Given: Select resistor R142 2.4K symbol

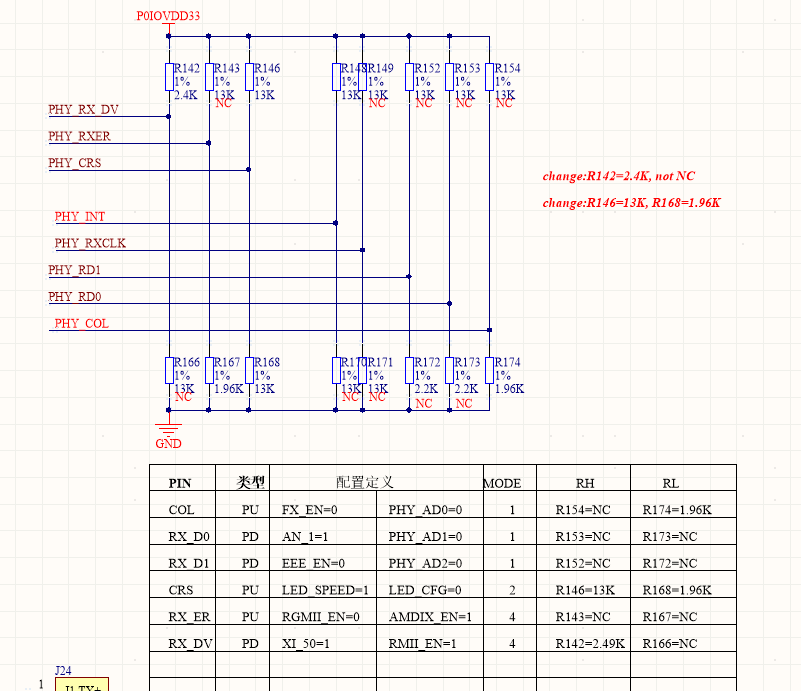Looking at the screenshot, I should 169,77.
